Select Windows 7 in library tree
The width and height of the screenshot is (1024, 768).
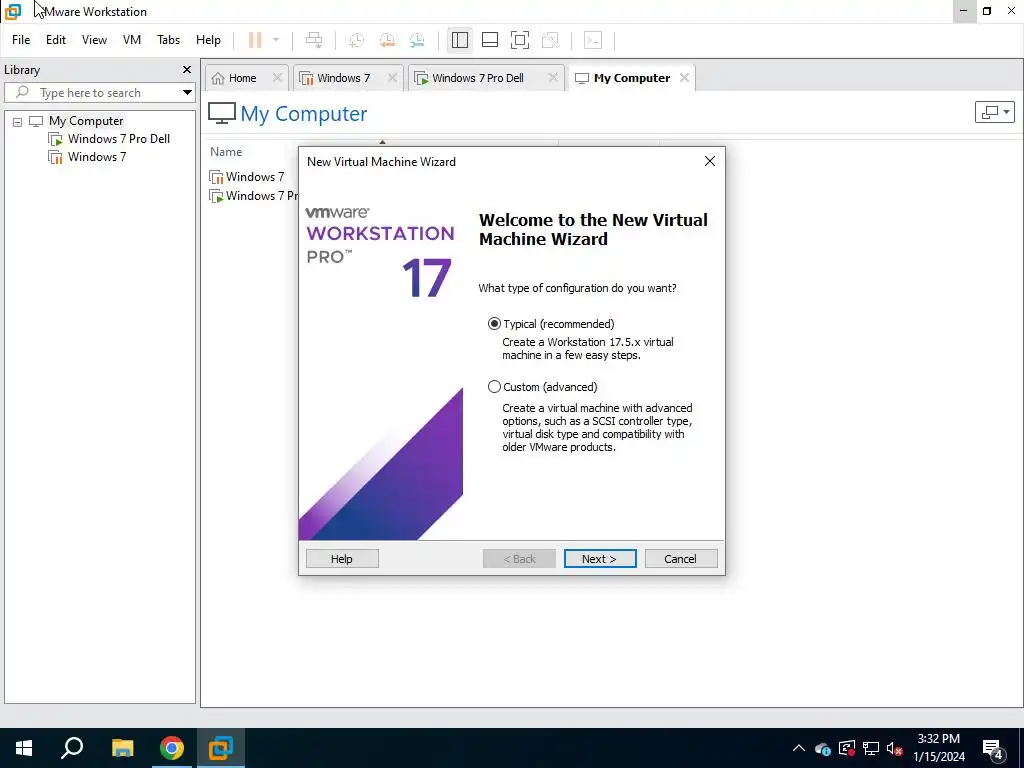click(97, 157)
